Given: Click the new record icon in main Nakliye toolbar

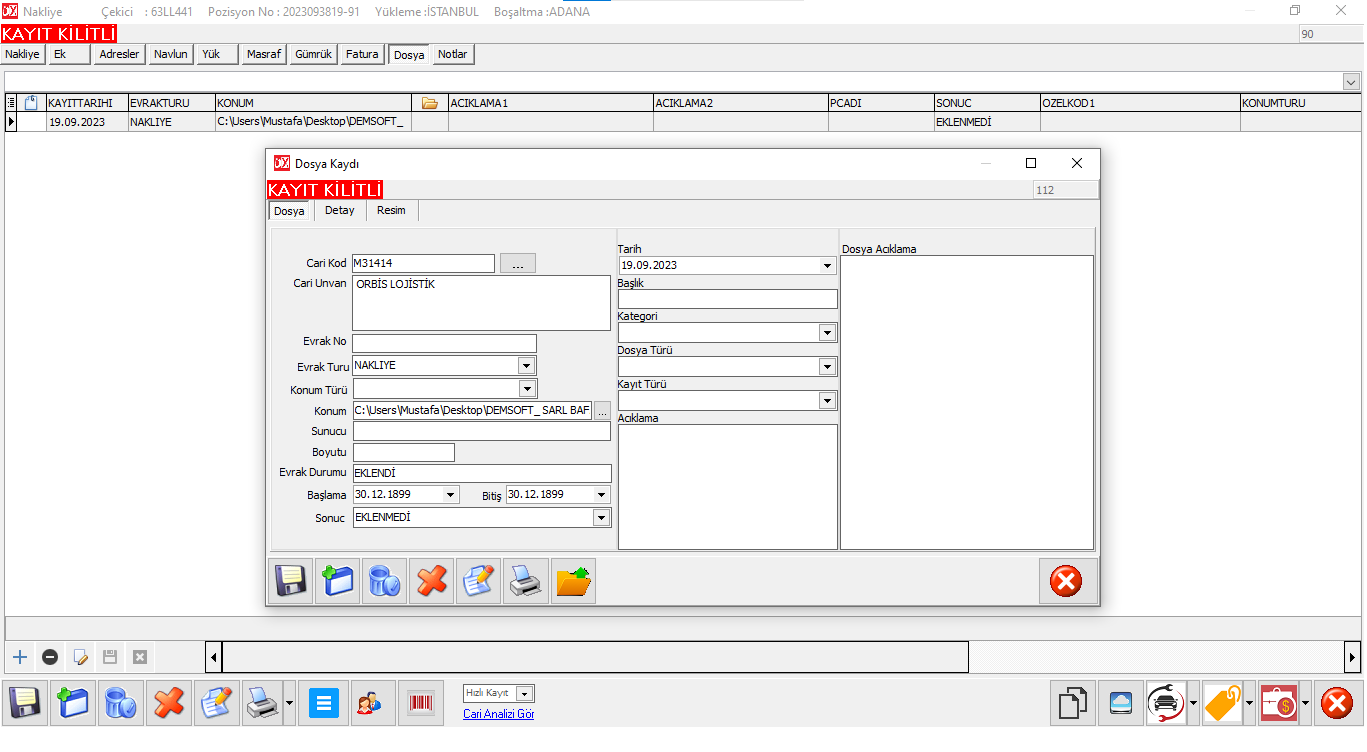Looking at the screenshot, I should coord(73,703).
